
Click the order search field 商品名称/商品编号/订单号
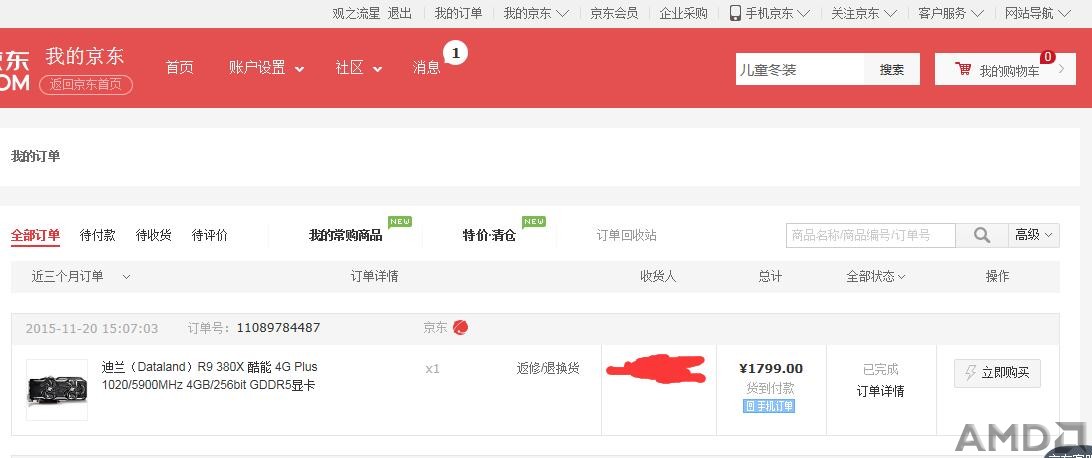(871, 235)
